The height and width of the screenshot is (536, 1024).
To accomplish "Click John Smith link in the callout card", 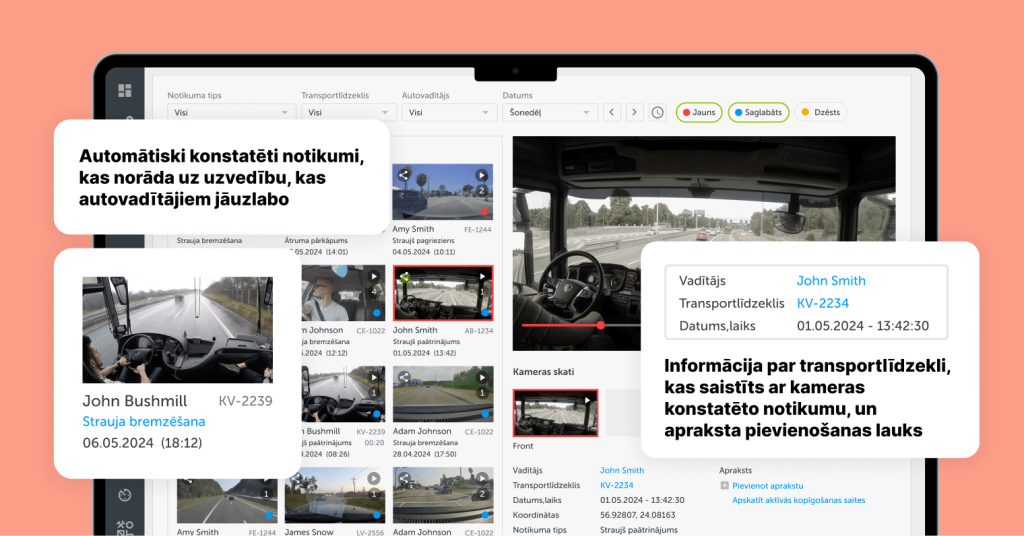I will [831, 281].
